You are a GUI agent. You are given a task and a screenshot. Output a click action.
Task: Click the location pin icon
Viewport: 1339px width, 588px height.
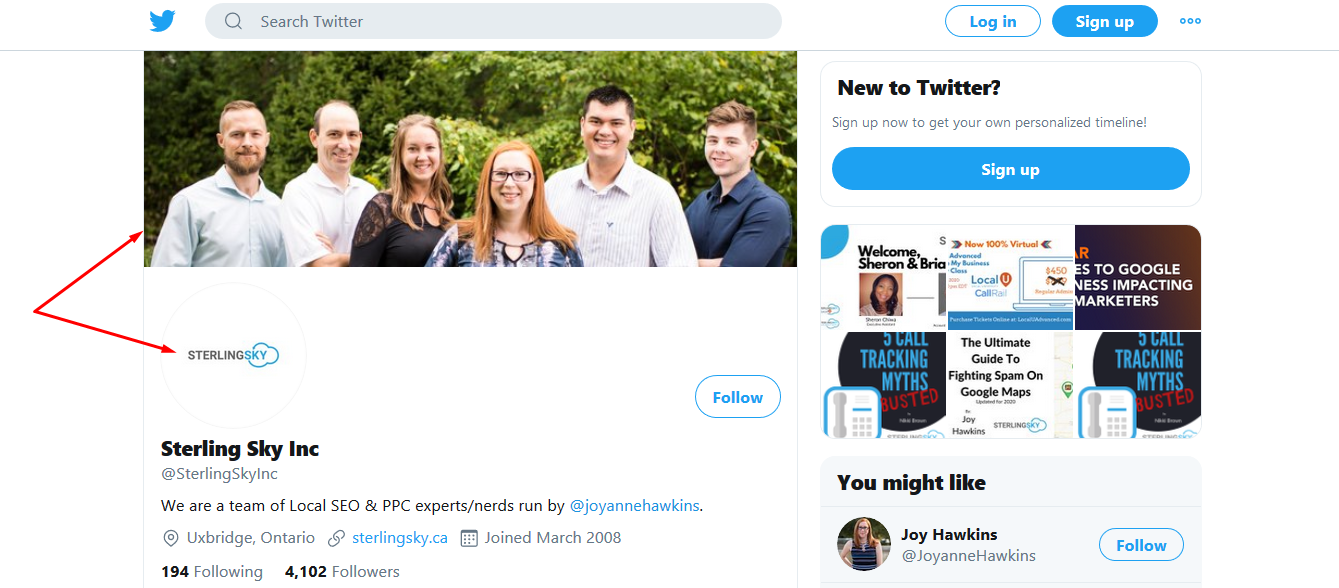pyautogui.click(x=171, y=538)
